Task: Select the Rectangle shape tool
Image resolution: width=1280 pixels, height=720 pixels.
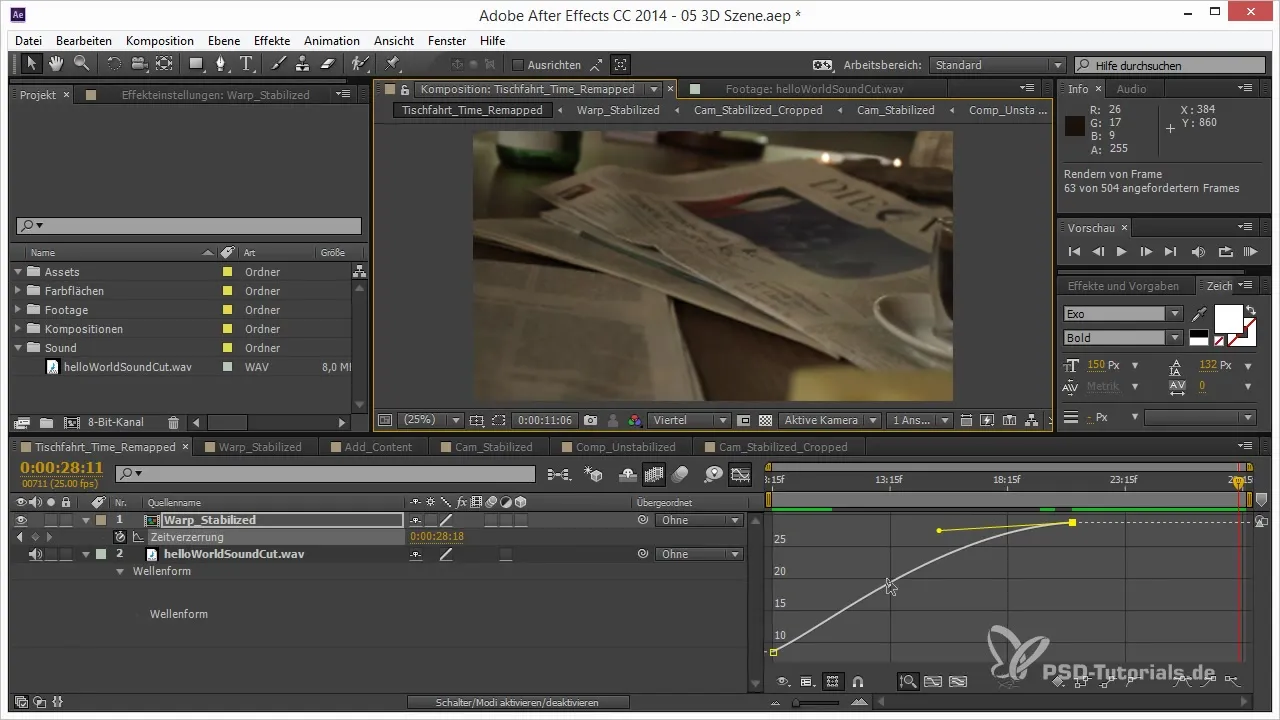Action: (x=197, y=64)
